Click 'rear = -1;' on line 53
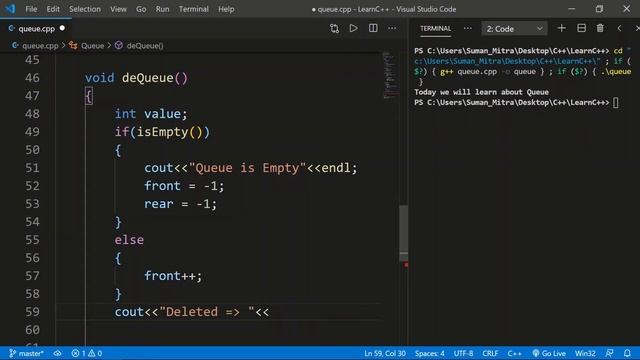 (x=180, y=204)
